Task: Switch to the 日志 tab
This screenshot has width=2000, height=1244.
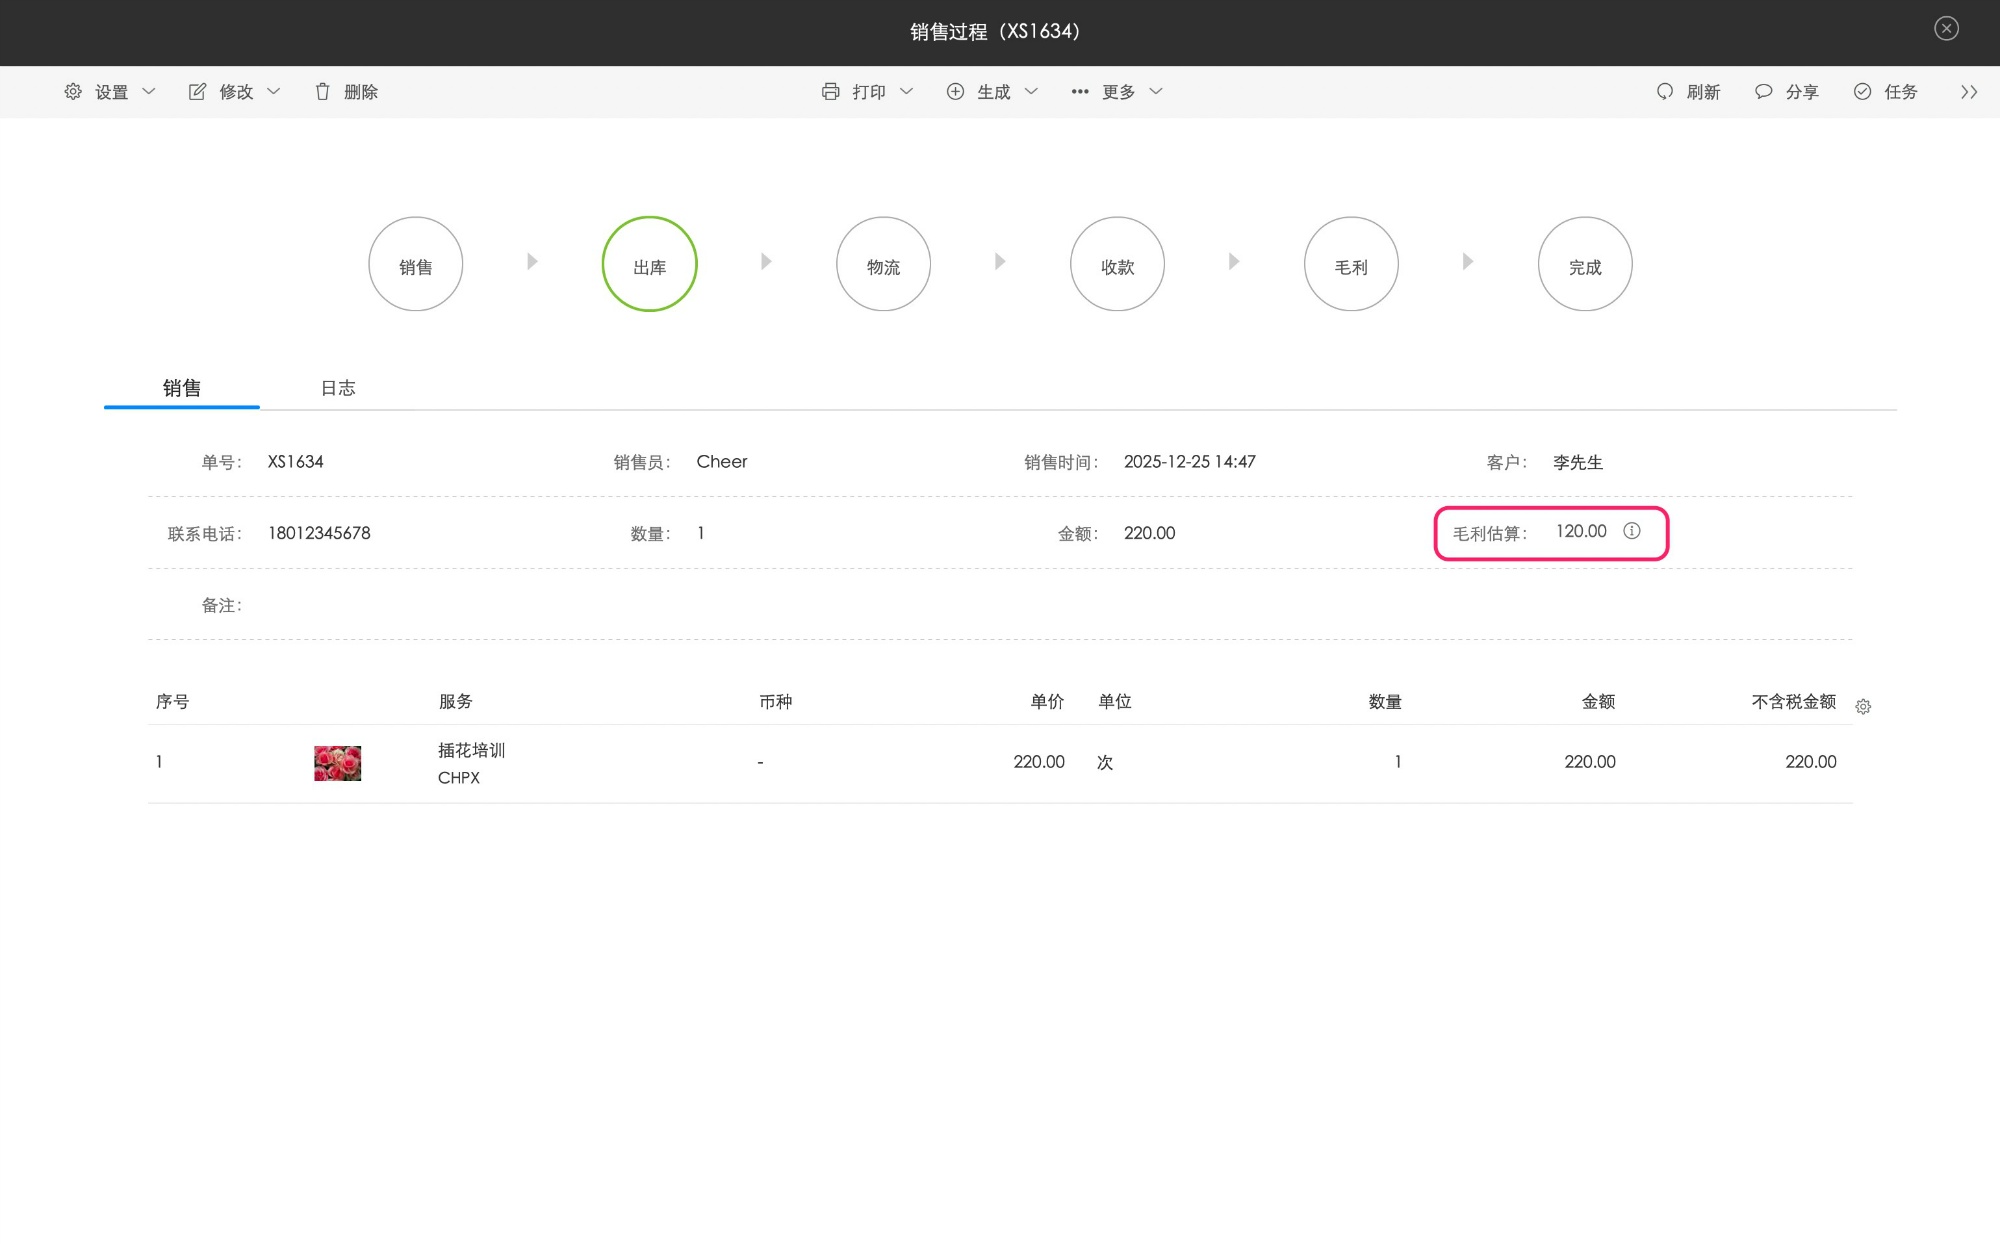Action: click(x=338, y=388)
